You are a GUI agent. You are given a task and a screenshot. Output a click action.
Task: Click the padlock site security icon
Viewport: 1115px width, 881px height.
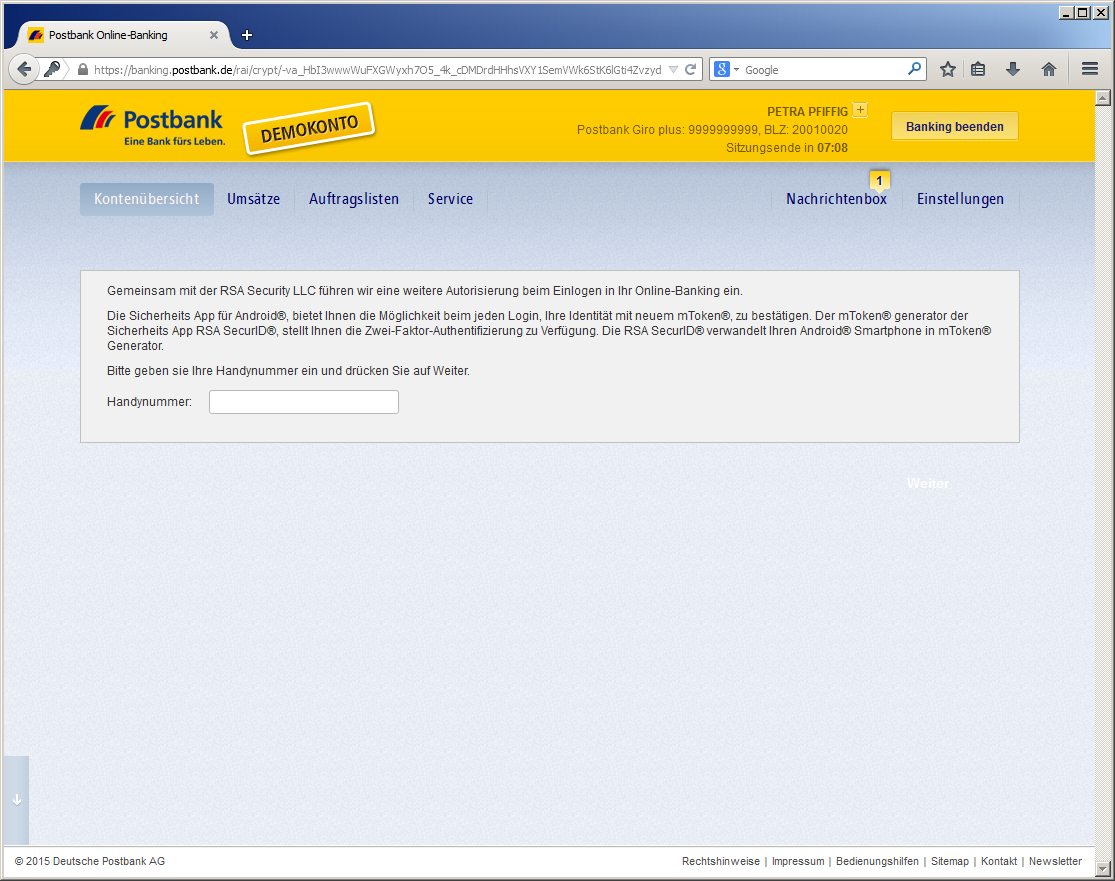tap(82, 70)
